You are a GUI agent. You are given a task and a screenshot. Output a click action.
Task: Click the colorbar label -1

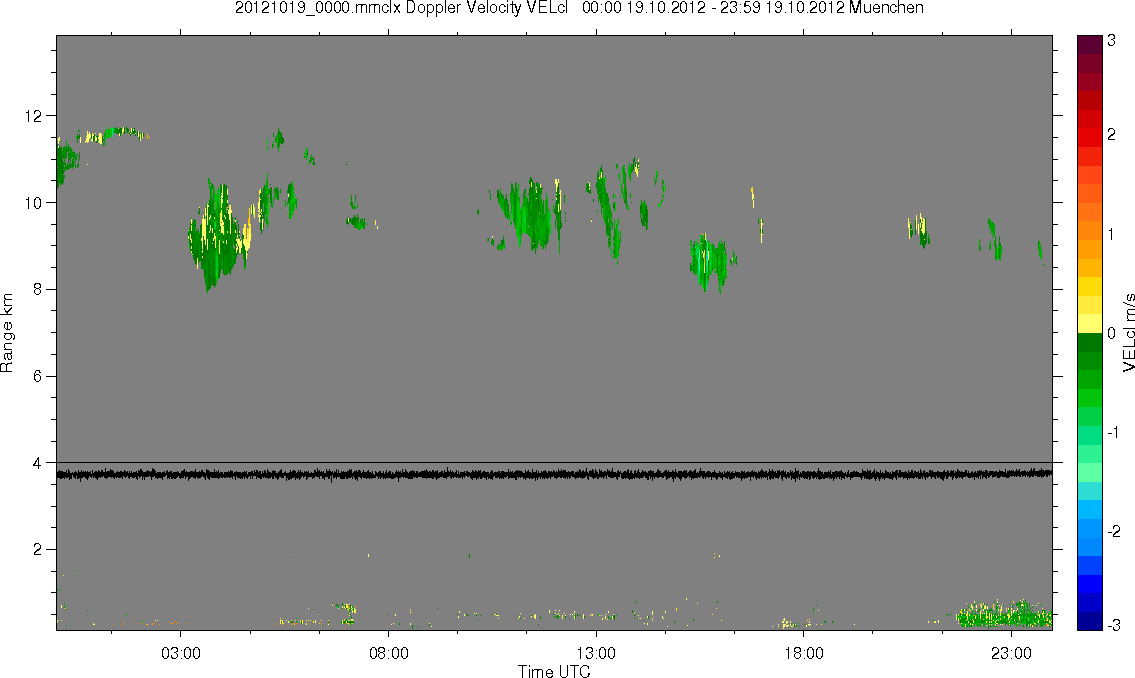[x=1114, y=432]
